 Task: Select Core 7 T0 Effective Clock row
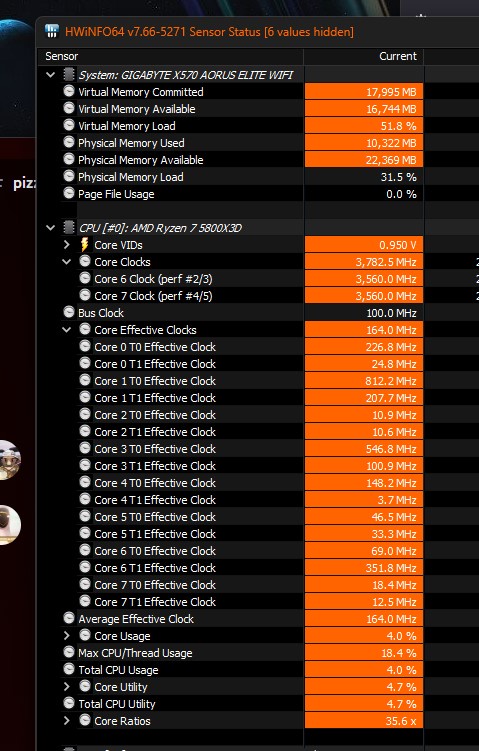(x=155, y=585)
